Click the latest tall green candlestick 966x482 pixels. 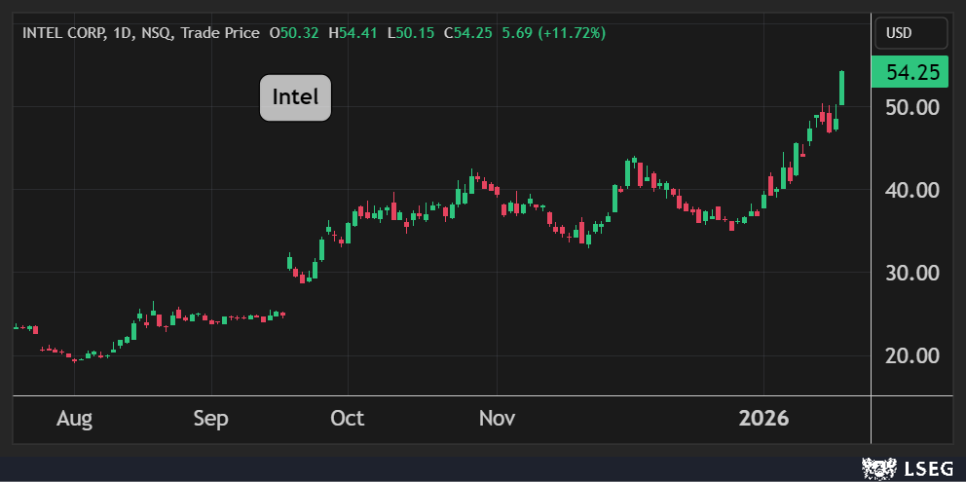(x=843, y=88)
